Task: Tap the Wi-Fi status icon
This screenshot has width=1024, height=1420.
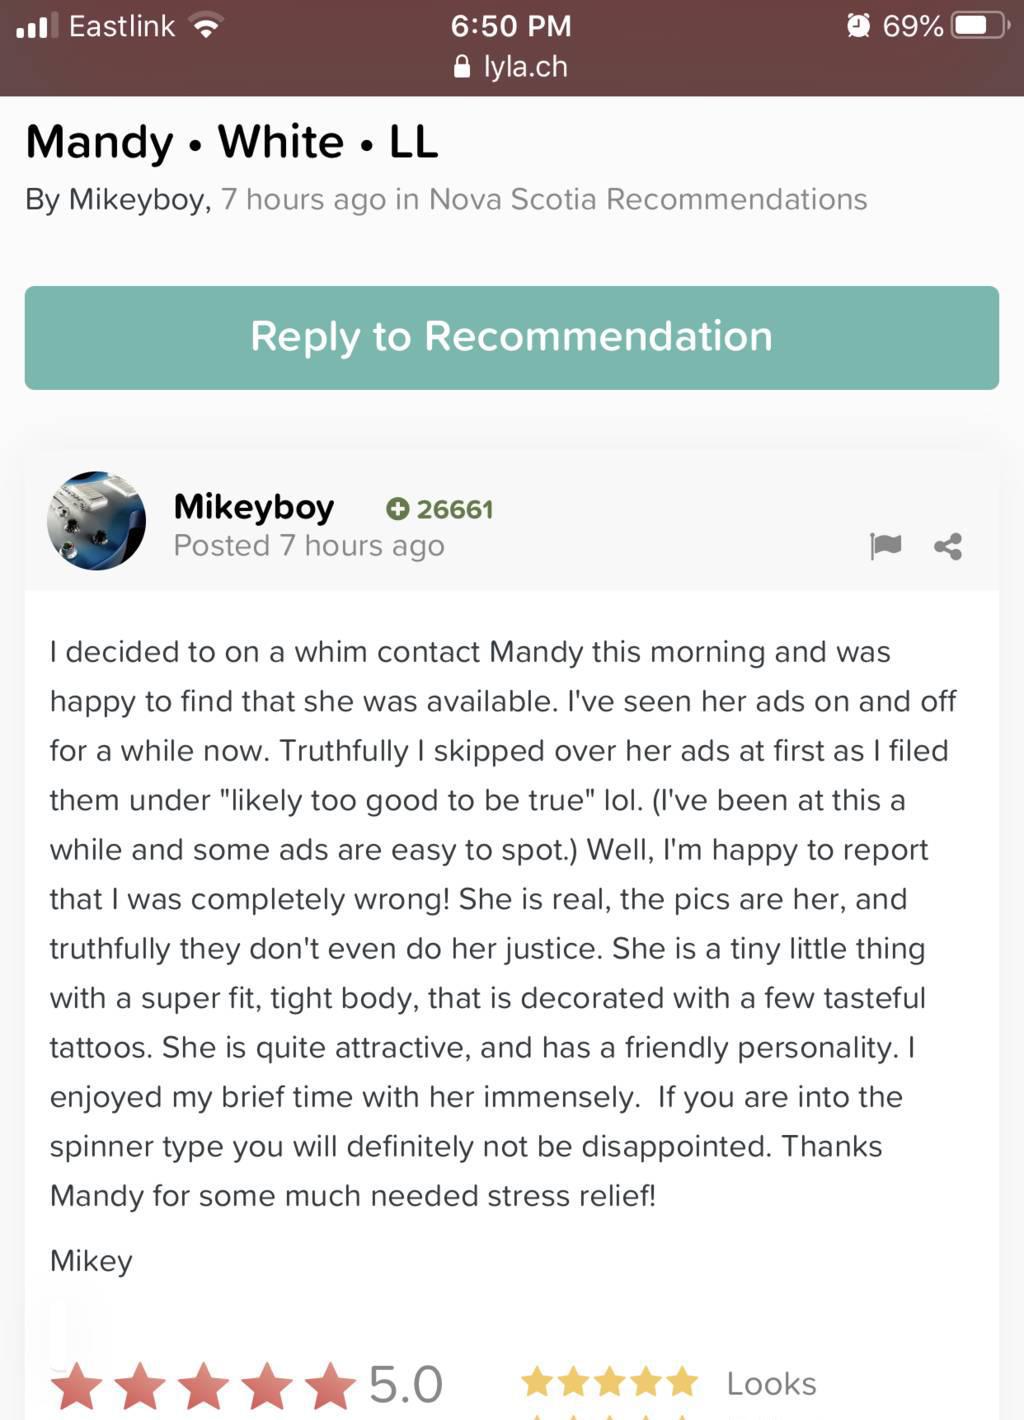Action: point(206,26)
